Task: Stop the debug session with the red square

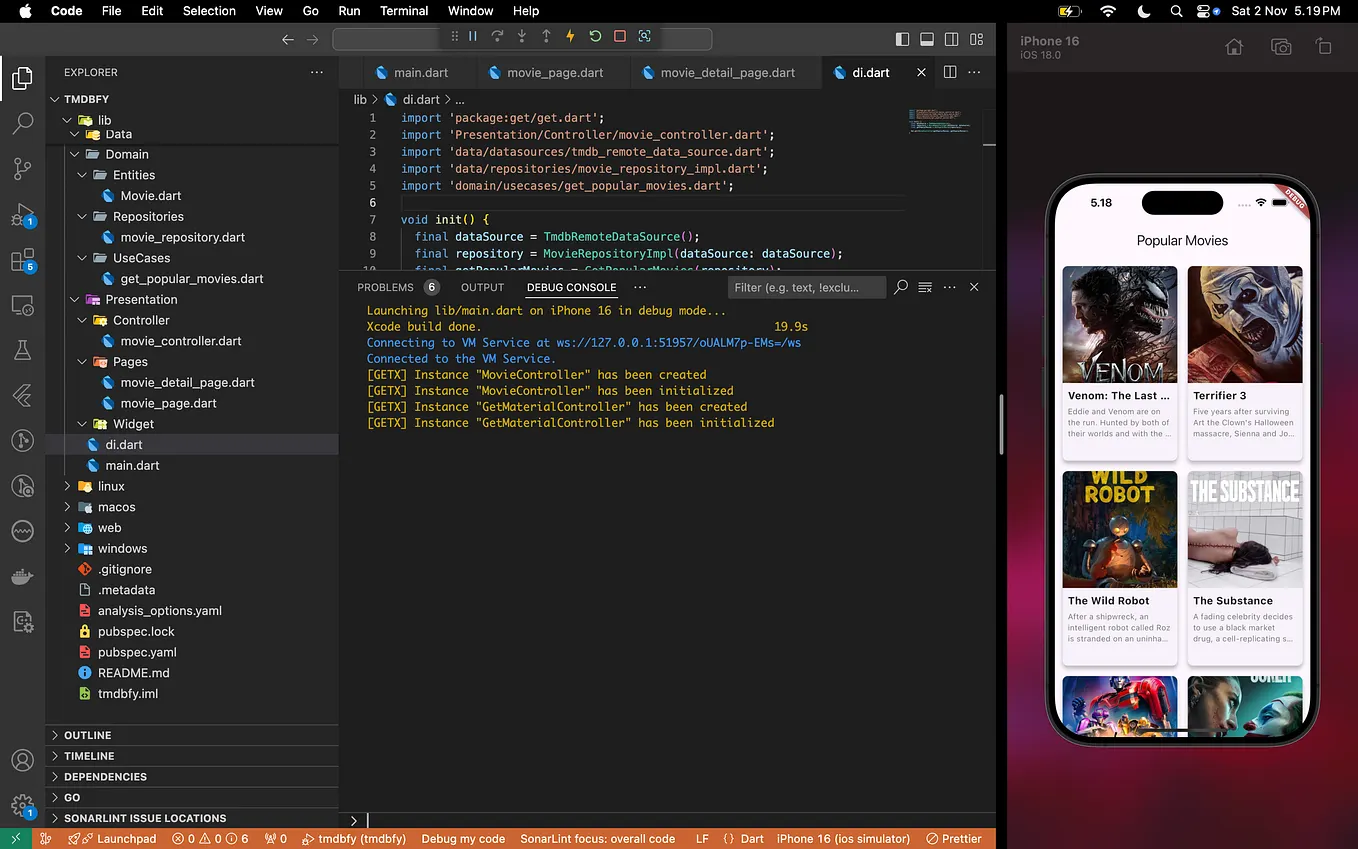Action: 619,36
